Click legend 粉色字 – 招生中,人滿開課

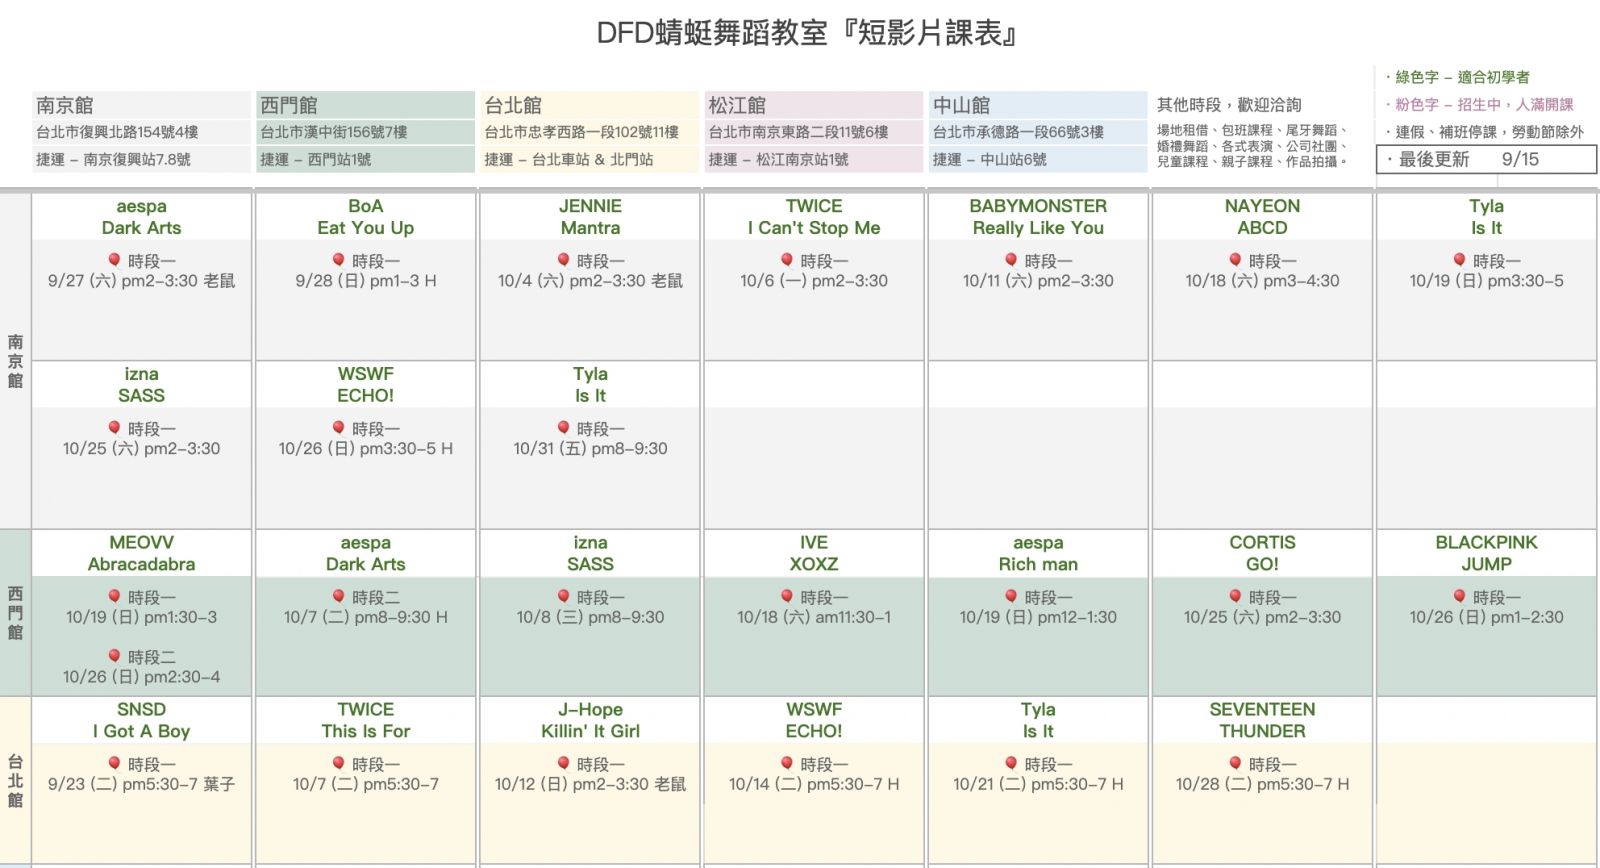coord(1479,104)
